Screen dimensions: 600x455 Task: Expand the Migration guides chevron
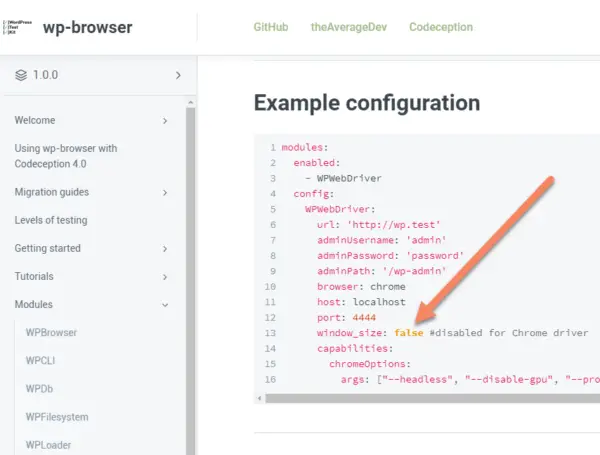pyautogui.click(x=165, y=192)
